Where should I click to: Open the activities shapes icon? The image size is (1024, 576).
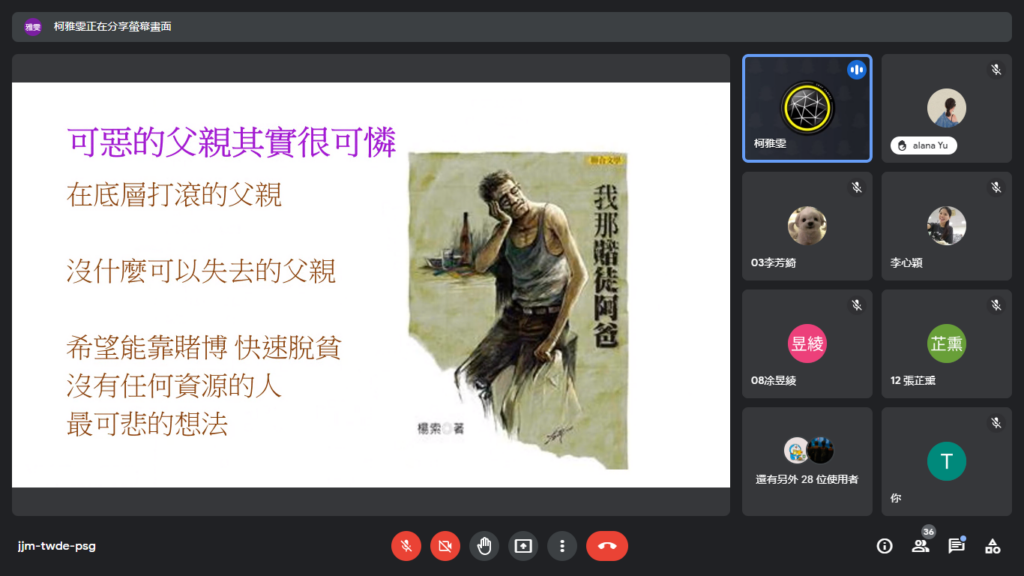coord(993,546)
